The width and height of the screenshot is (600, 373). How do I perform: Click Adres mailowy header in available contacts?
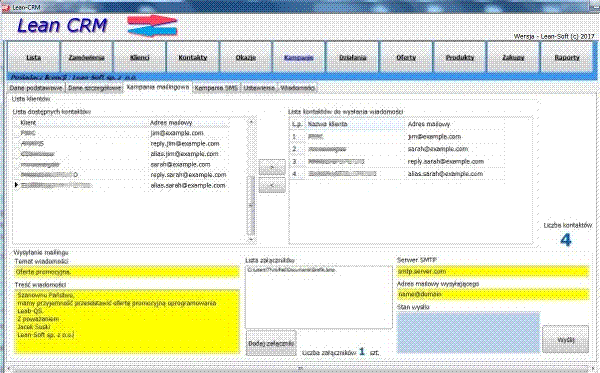tap(171, 122)
